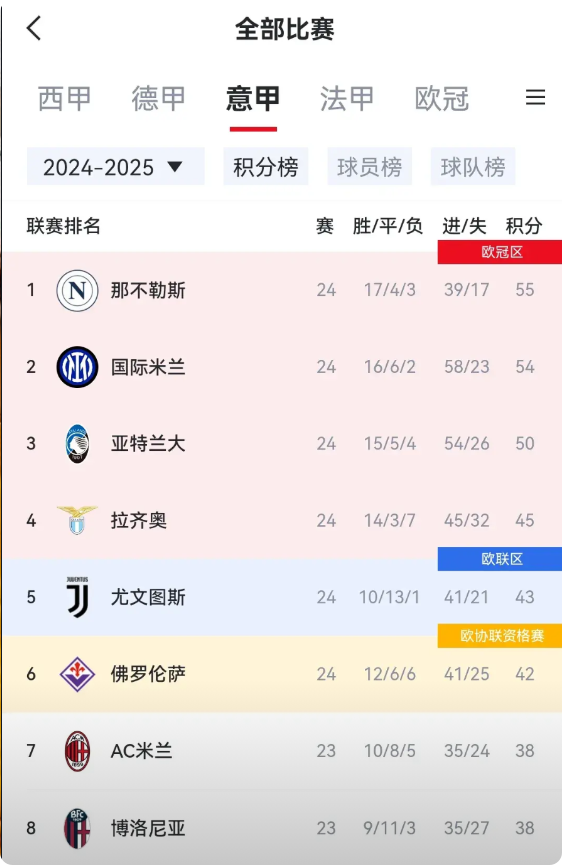The image size is (562, 865).
Task: Switch to the 法甲 league tab
Action: [x=347, y=99]
